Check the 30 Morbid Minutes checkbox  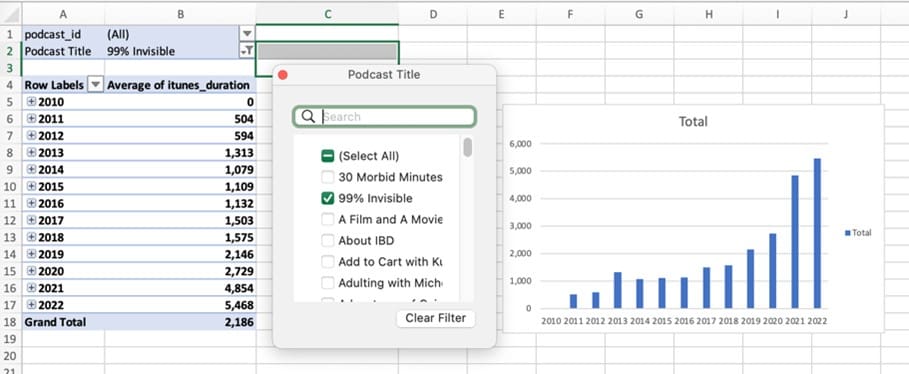(328, 177)
